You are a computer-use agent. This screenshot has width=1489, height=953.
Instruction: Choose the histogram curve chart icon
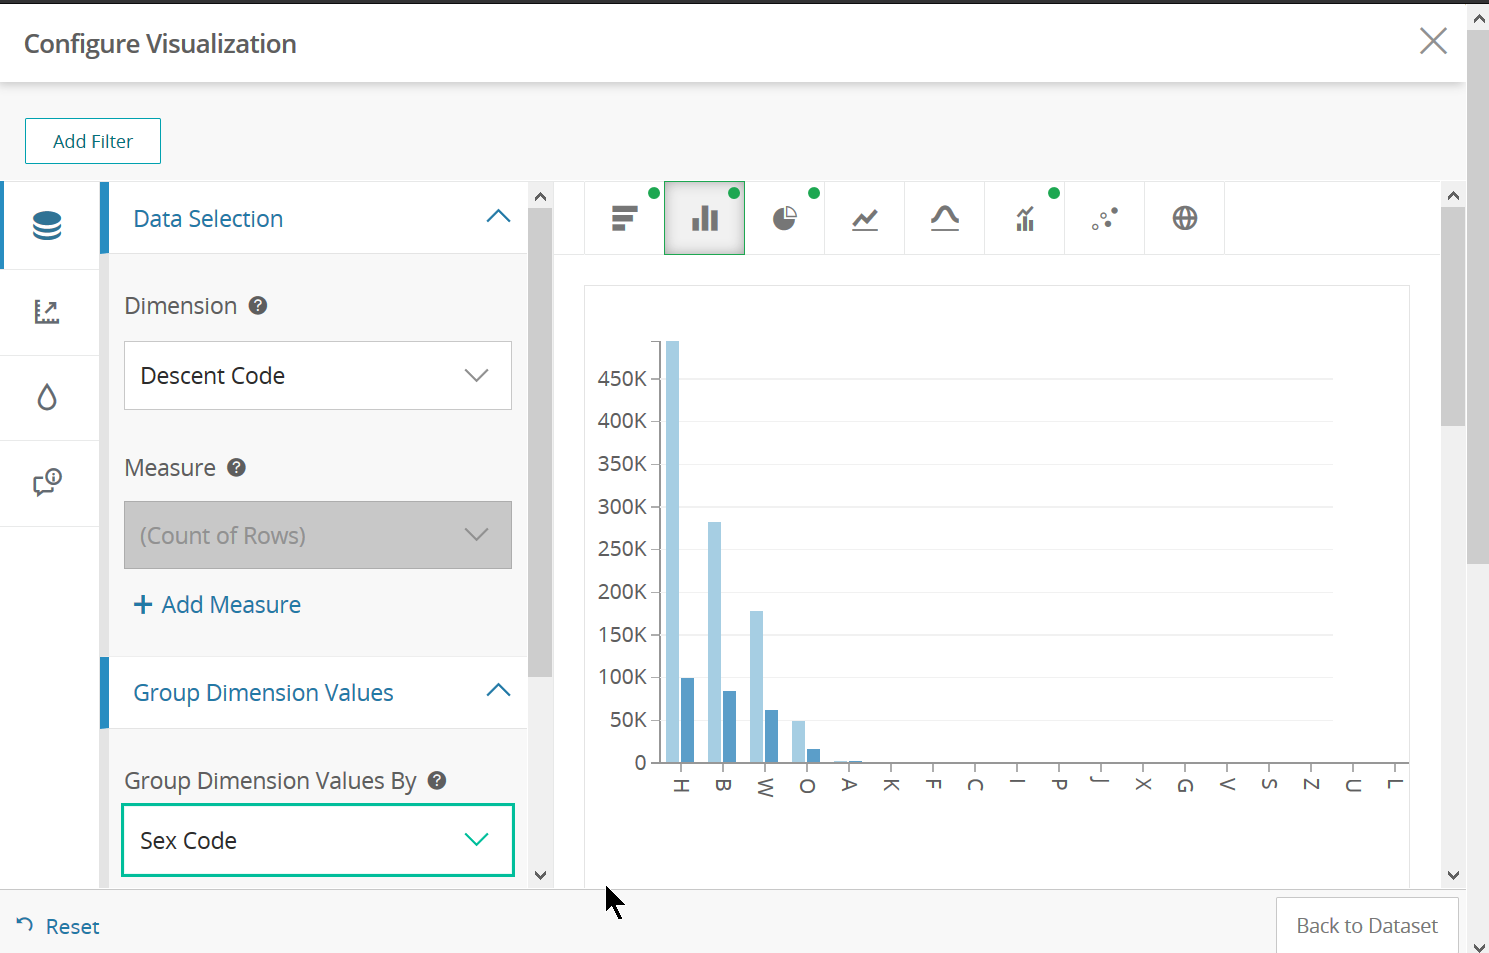click(x=945, y=218)
